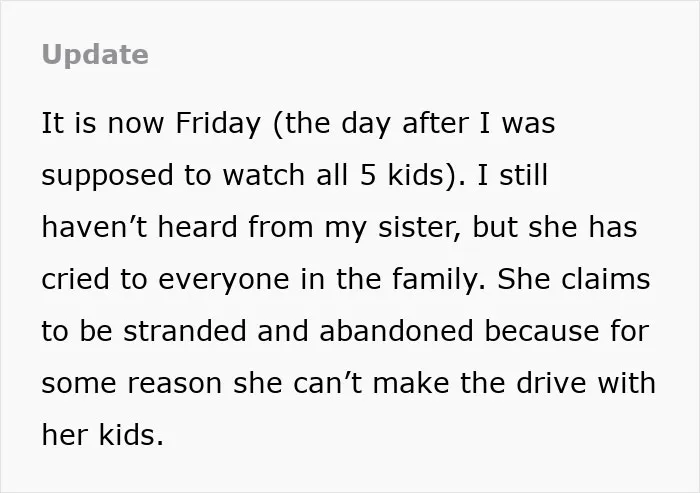The width and height of the screenshot is (700, 493).
Task: Click the word "after" in first line
Action: pyautogui.click(x=435, y=123)
